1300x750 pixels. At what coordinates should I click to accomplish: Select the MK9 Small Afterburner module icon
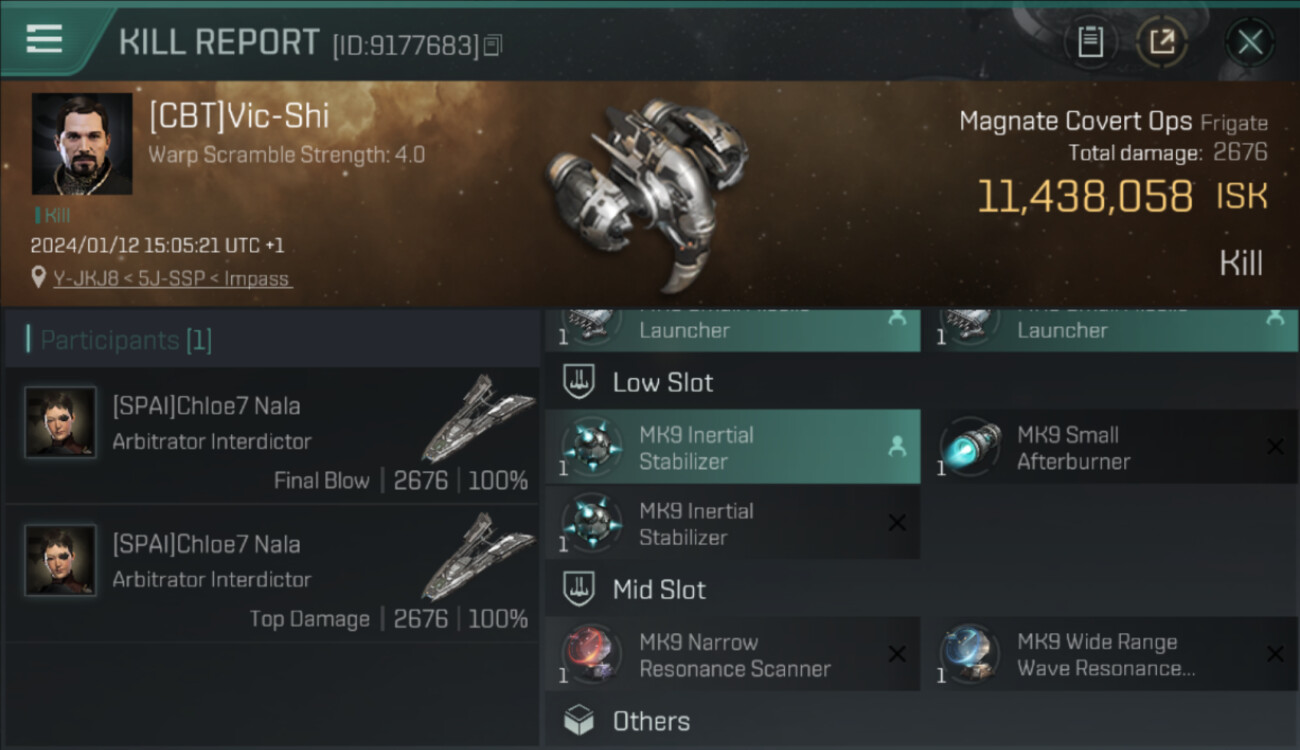(970, 447)
